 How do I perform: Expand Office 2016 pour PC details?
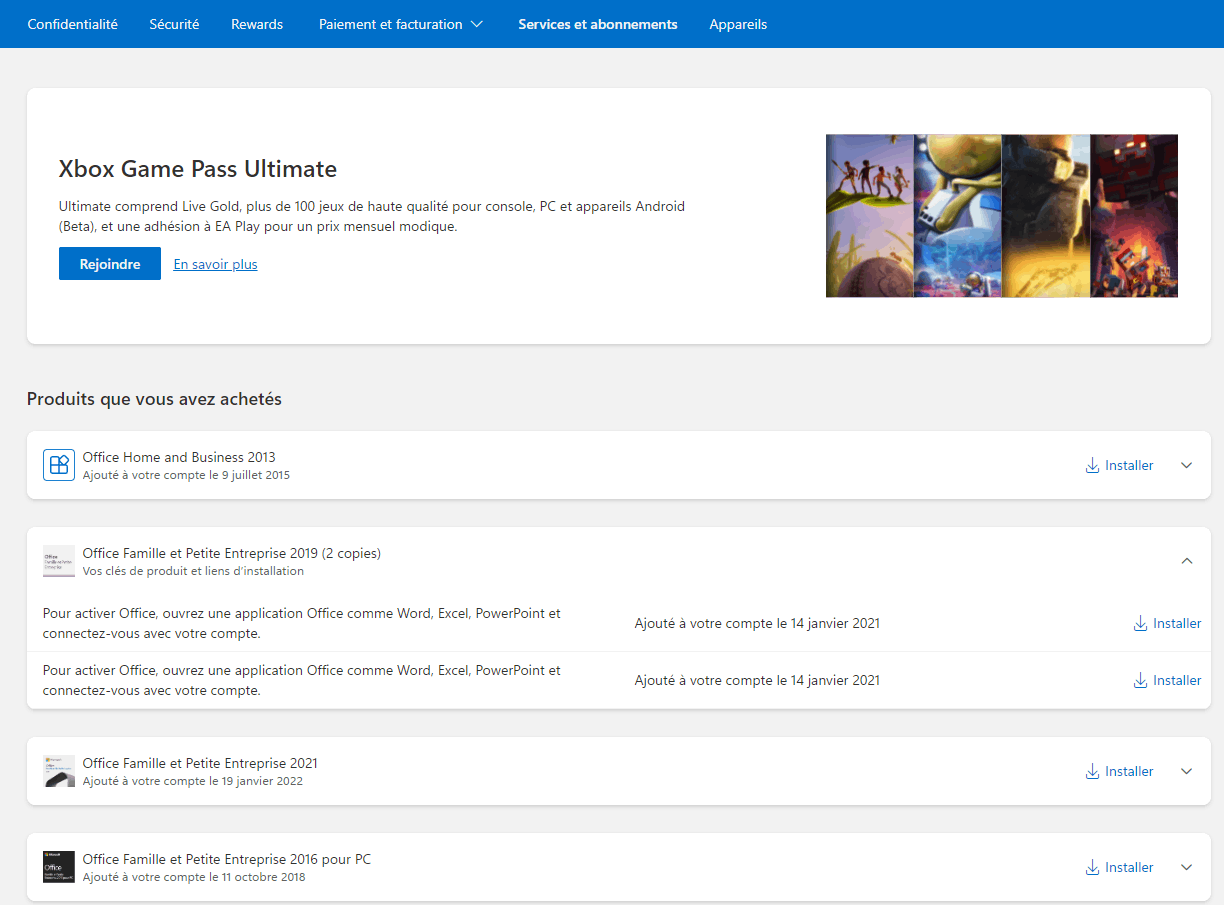pos(1187,867)
